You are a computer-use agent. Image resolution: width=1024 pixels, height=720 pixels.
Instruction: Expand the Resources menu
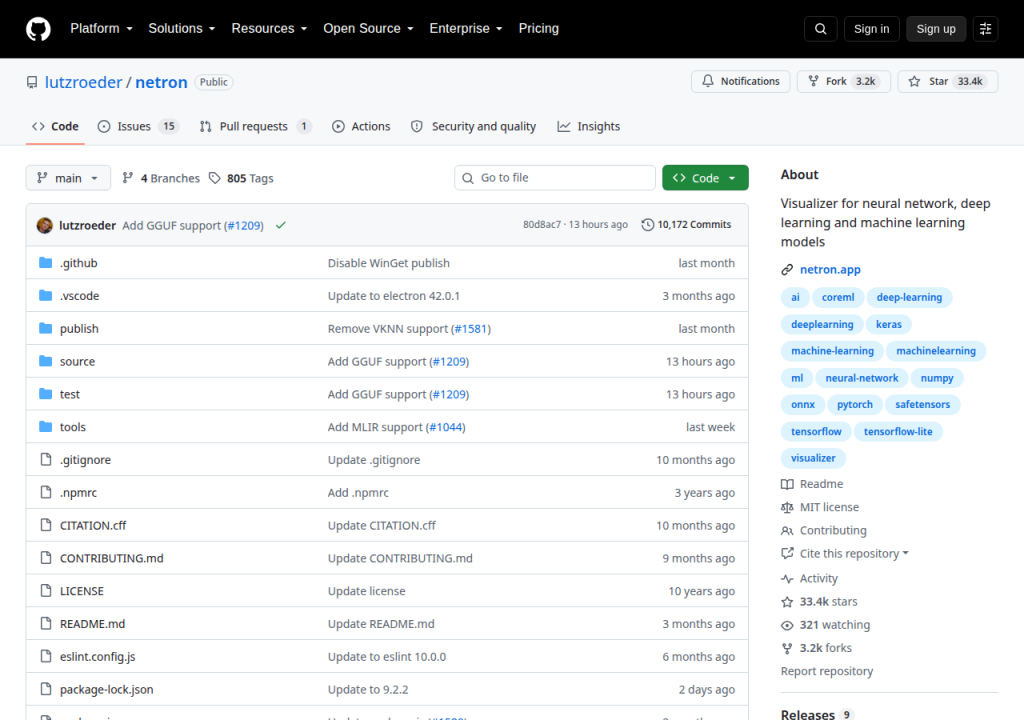point(269,29)
